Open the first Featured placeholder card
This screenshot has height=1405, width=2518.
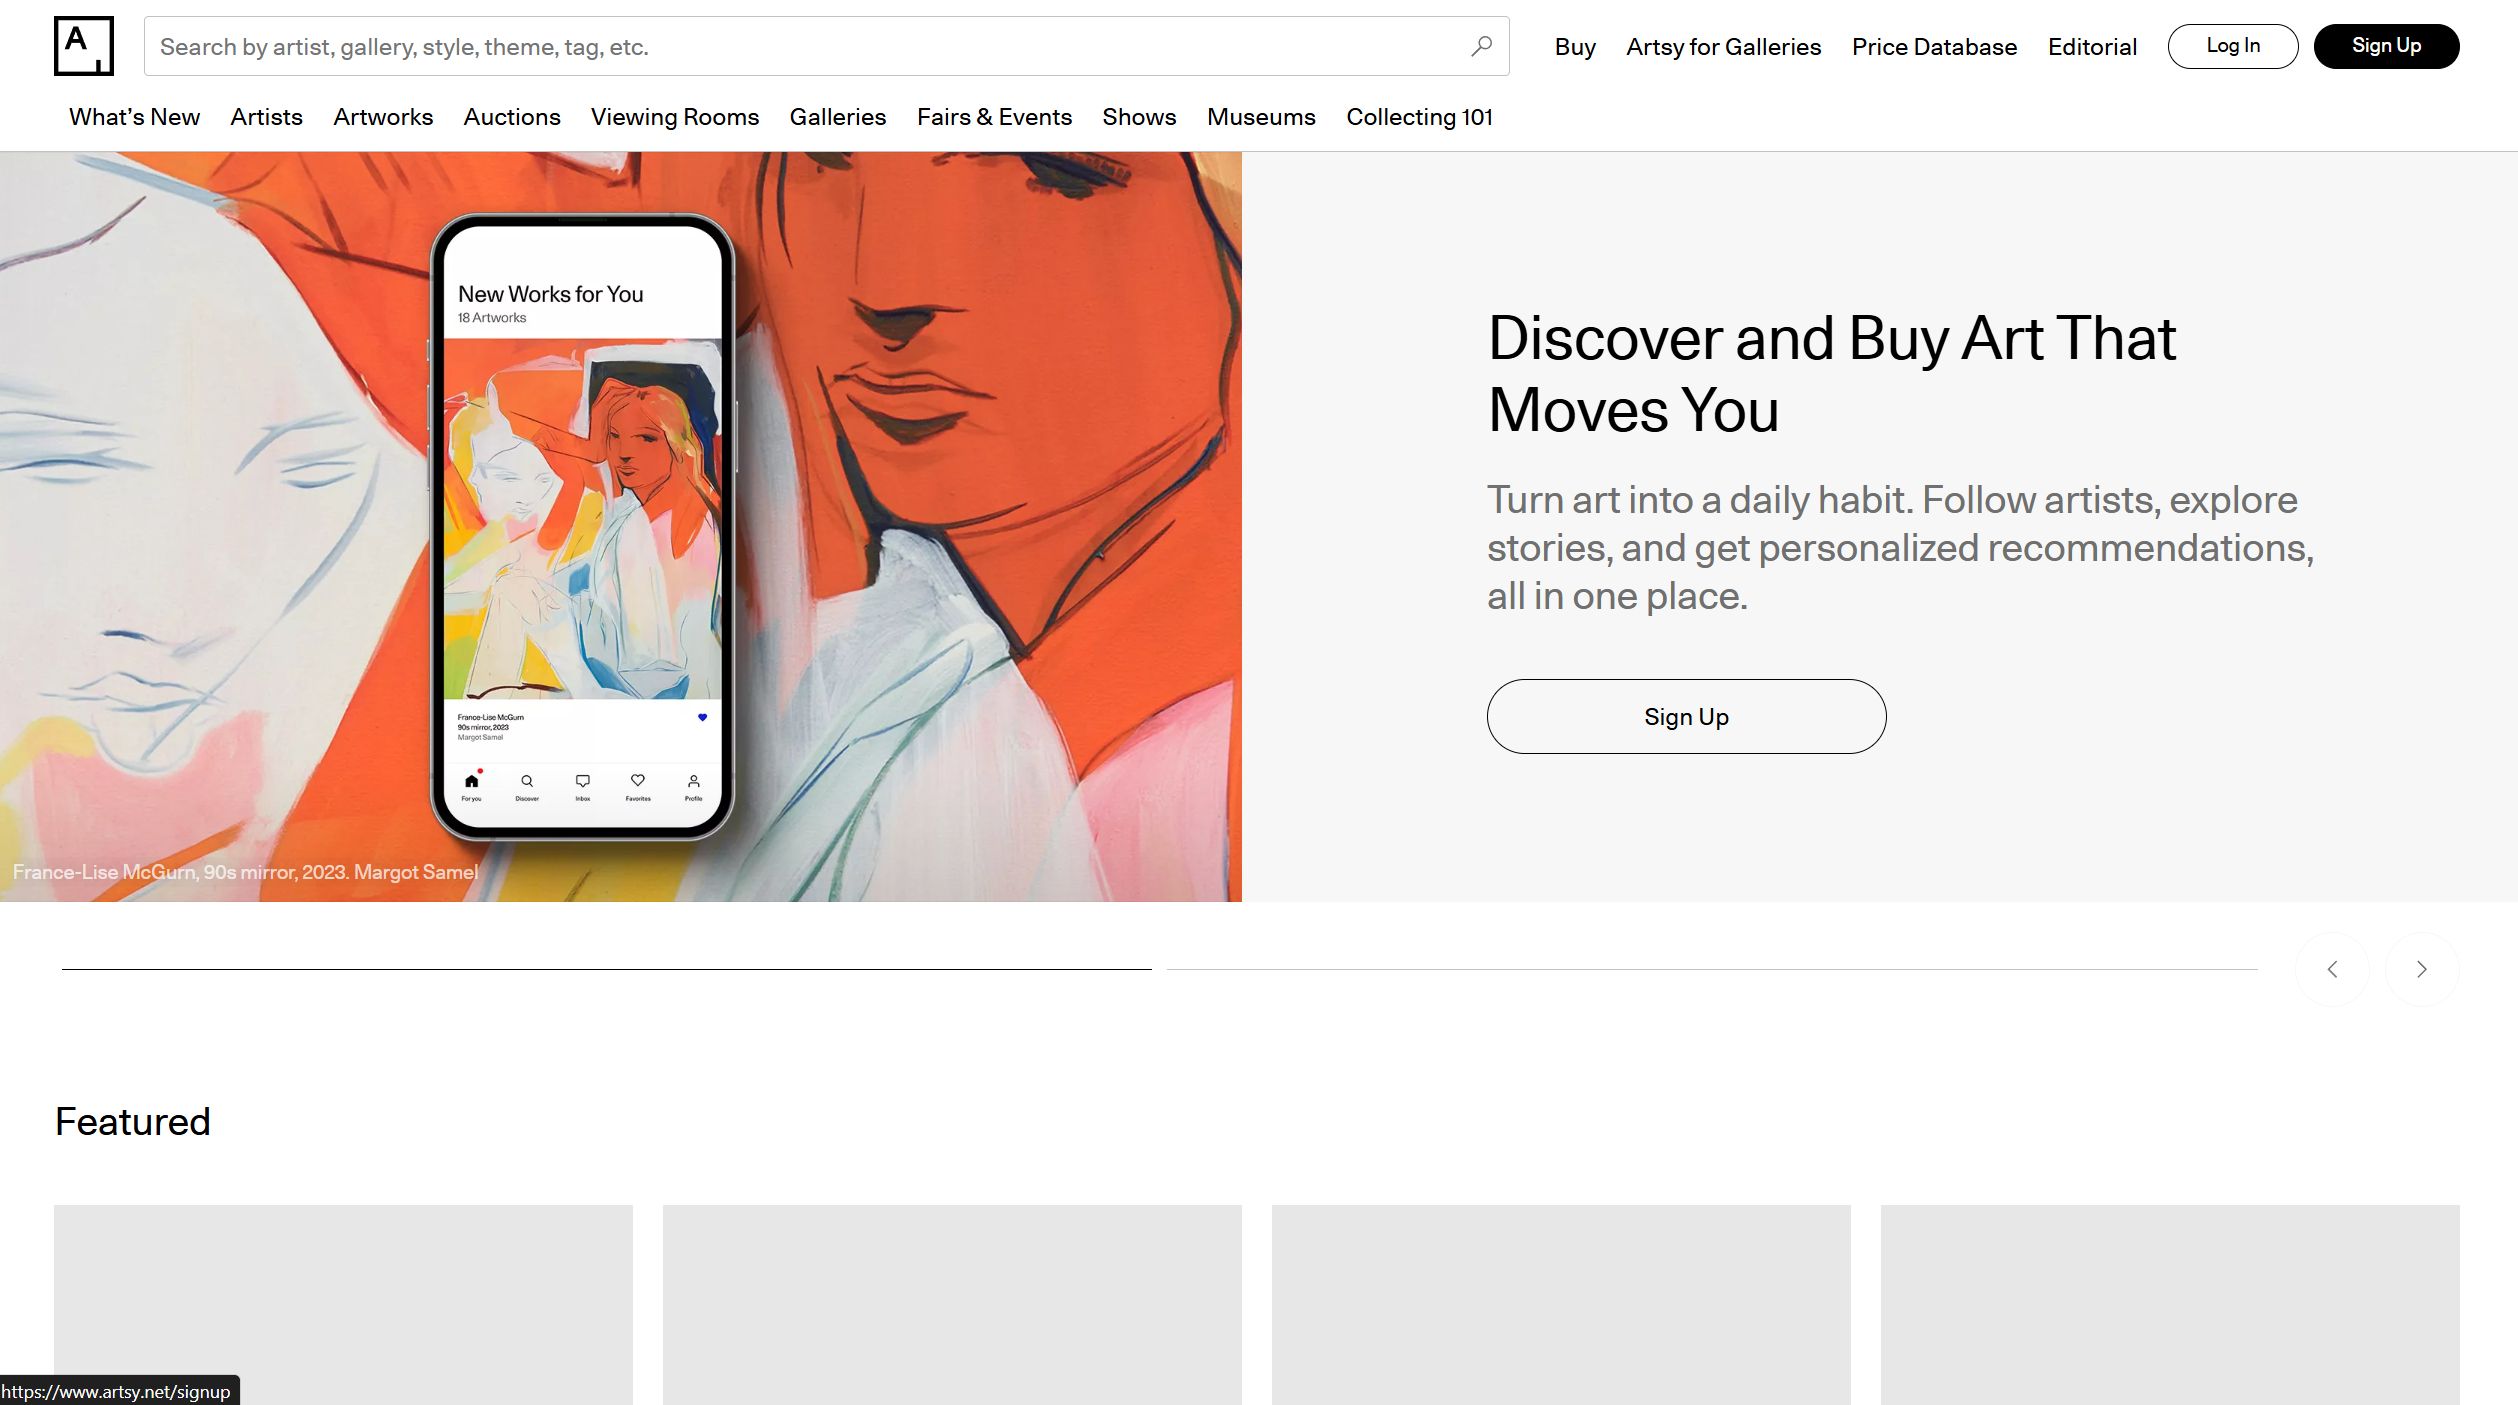pyautogui.click(x=343, y=1305)
